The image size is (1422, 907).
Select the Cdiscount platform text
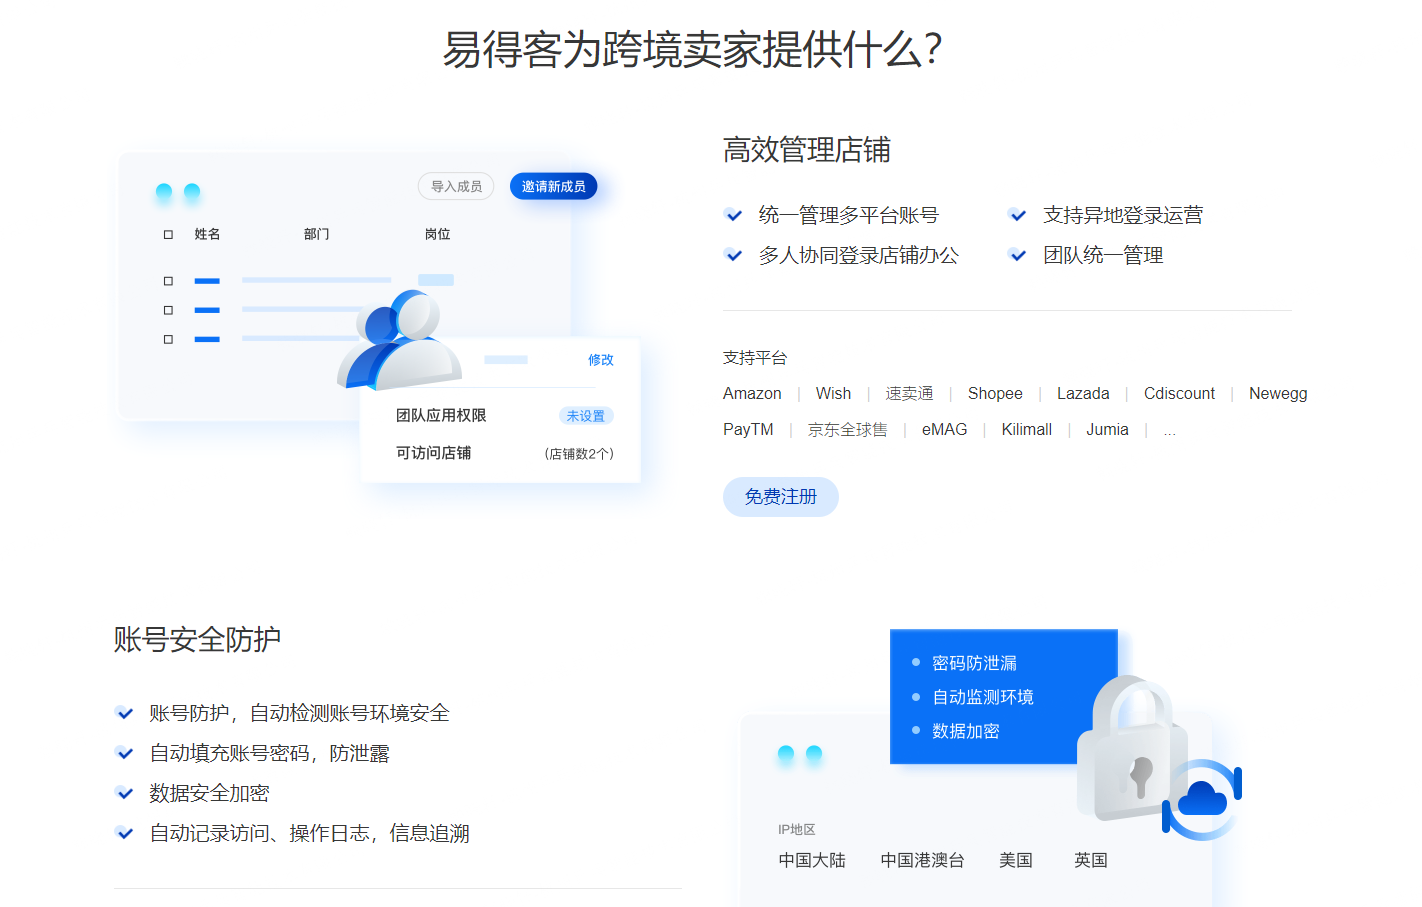[1179, 394]
